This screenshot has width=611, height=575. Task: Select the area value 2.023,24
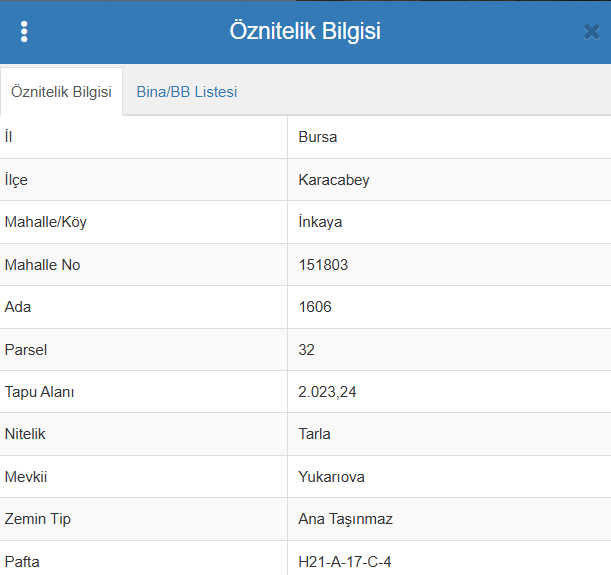327,392
